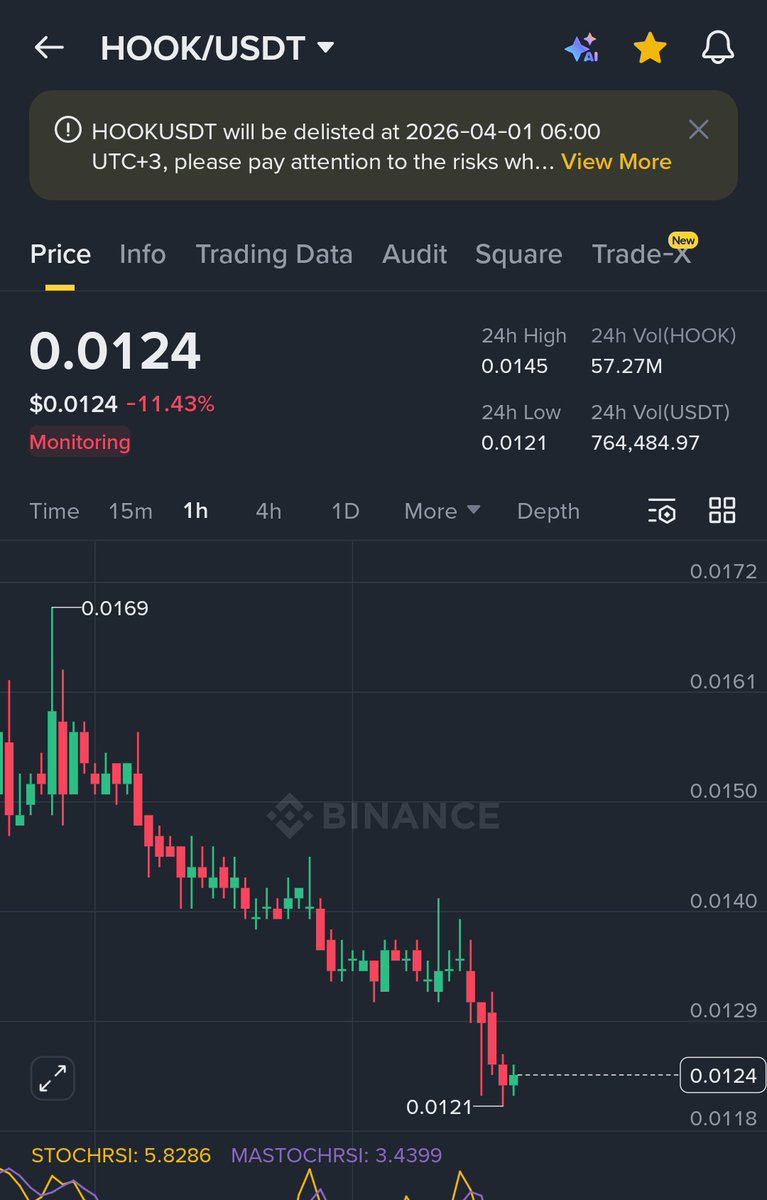Click the large 0.0124 last price
Image resolution: width=767 pixels, height=1200 pixels.
pyautogui.click(x=115, y=351)
